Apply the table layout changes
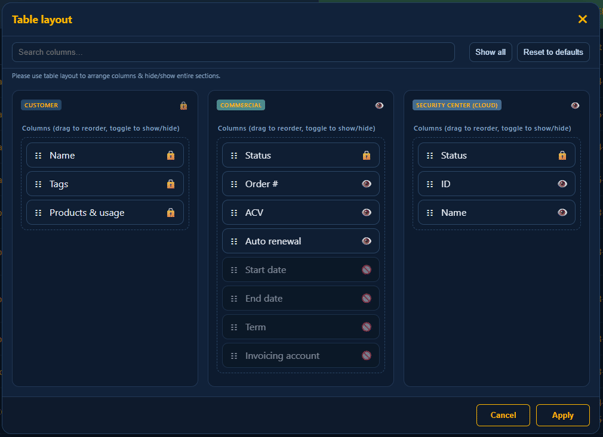 coord(562,415)
